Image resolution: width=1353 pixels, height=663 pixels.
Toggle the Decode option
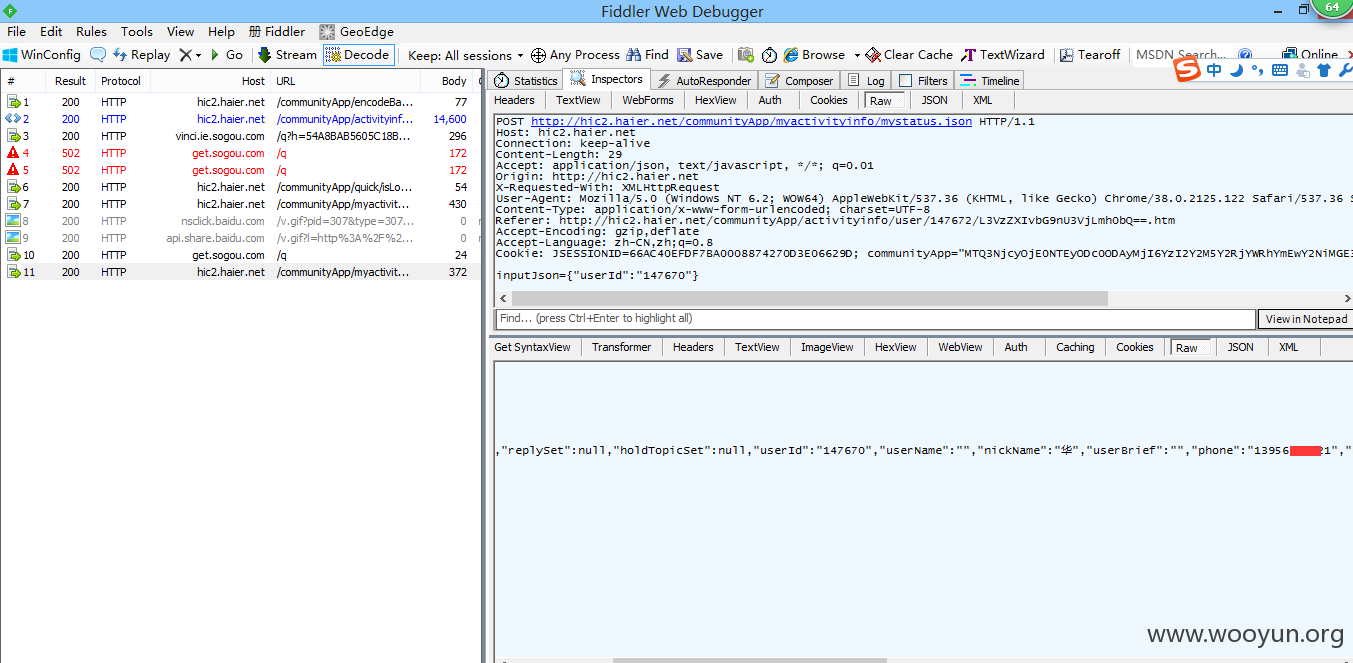pyautogui.click(x=358, y=55)
